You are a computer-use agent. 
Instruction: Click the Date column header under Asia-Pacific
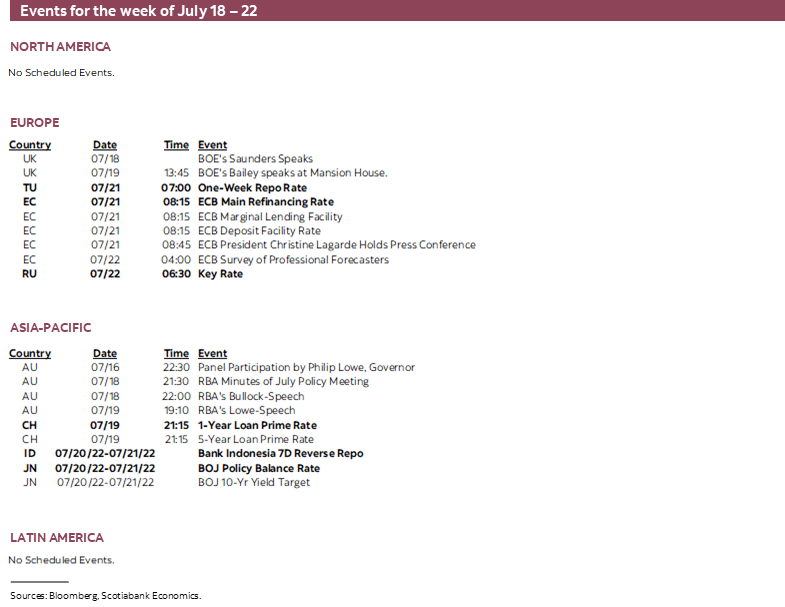pyautogui.click(x=105, y=353)
